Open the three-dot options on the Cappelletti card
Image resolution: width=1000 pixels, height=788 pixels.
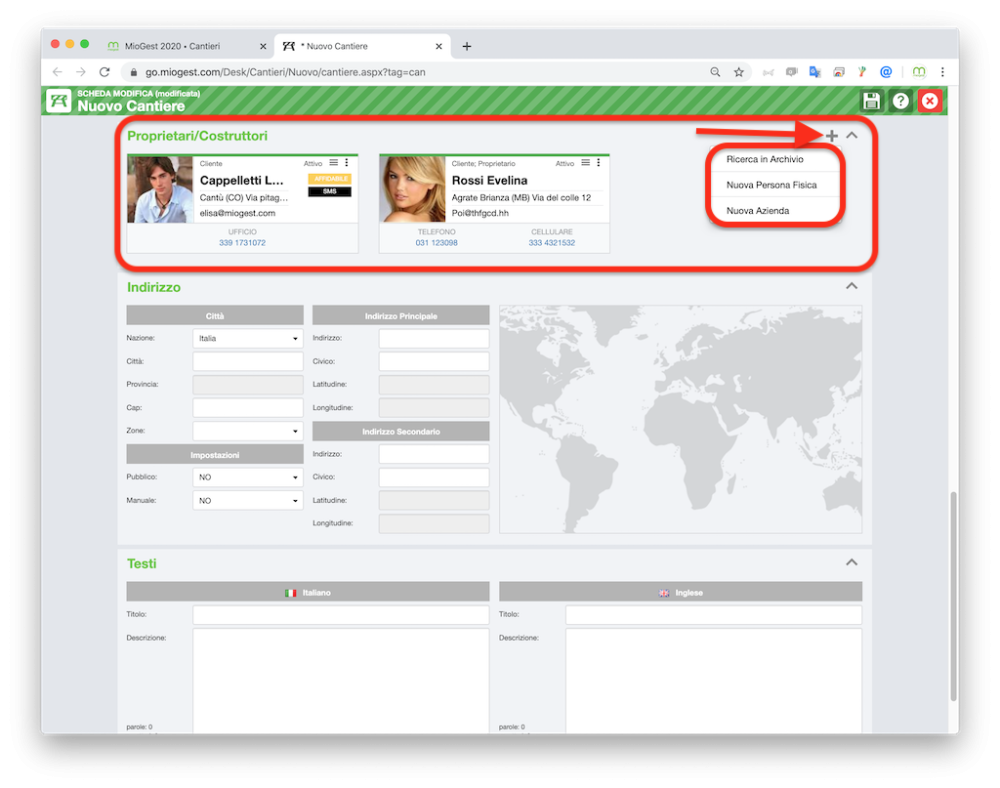[x=346, y=163]
